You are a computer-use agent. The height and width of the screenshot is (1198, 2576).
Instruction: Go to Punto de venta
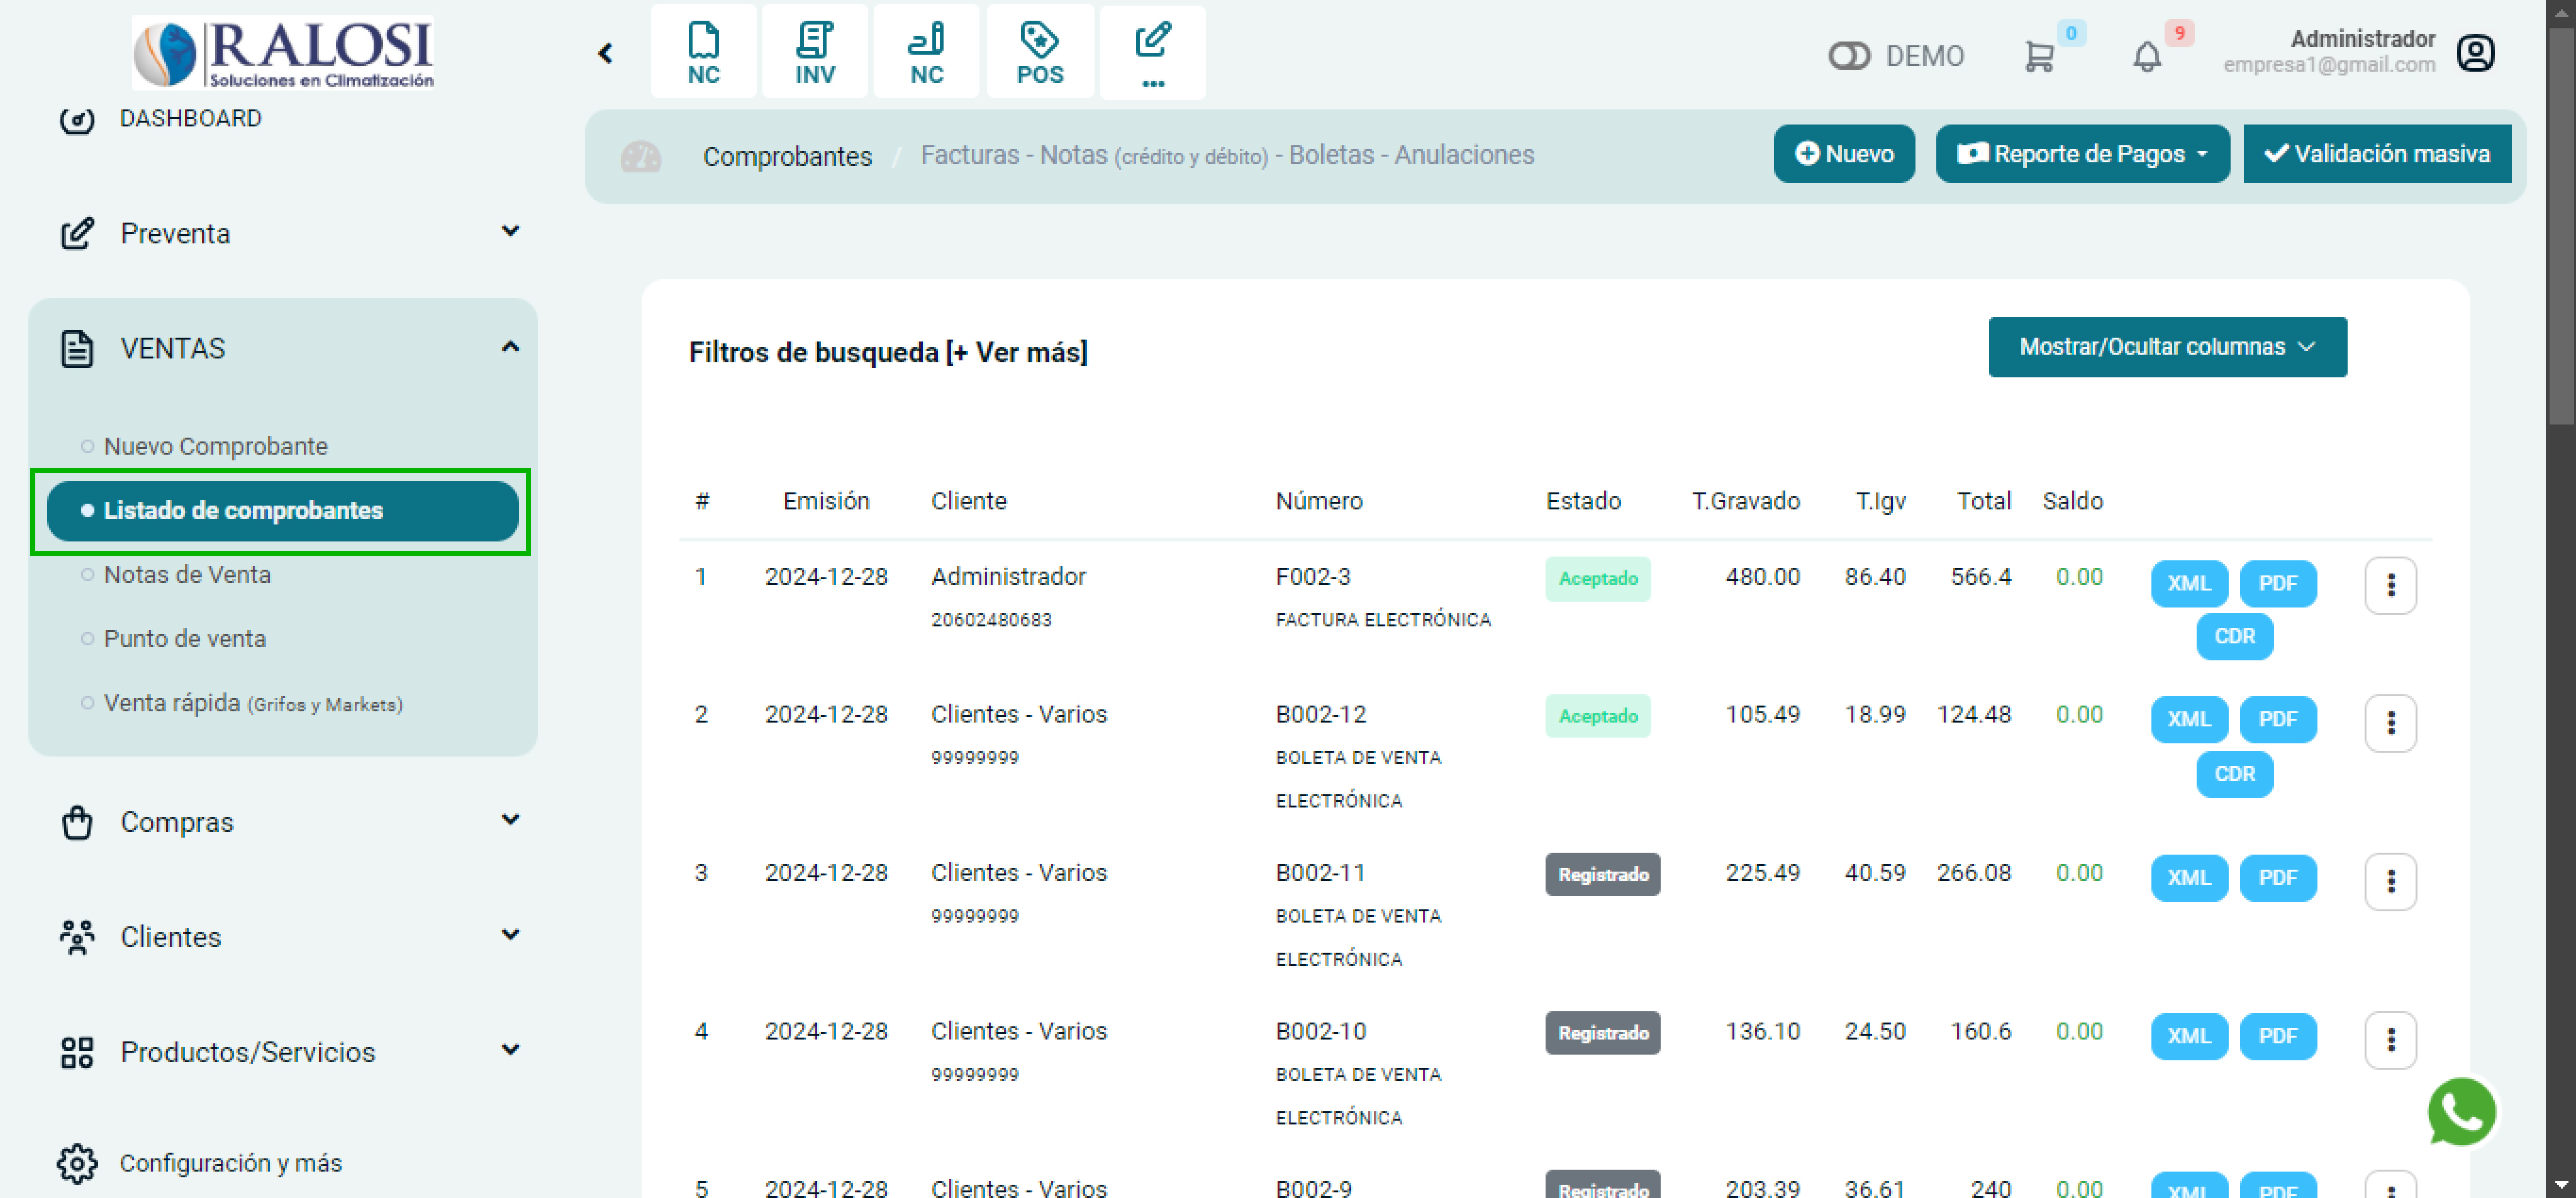(x=185, y=638)
